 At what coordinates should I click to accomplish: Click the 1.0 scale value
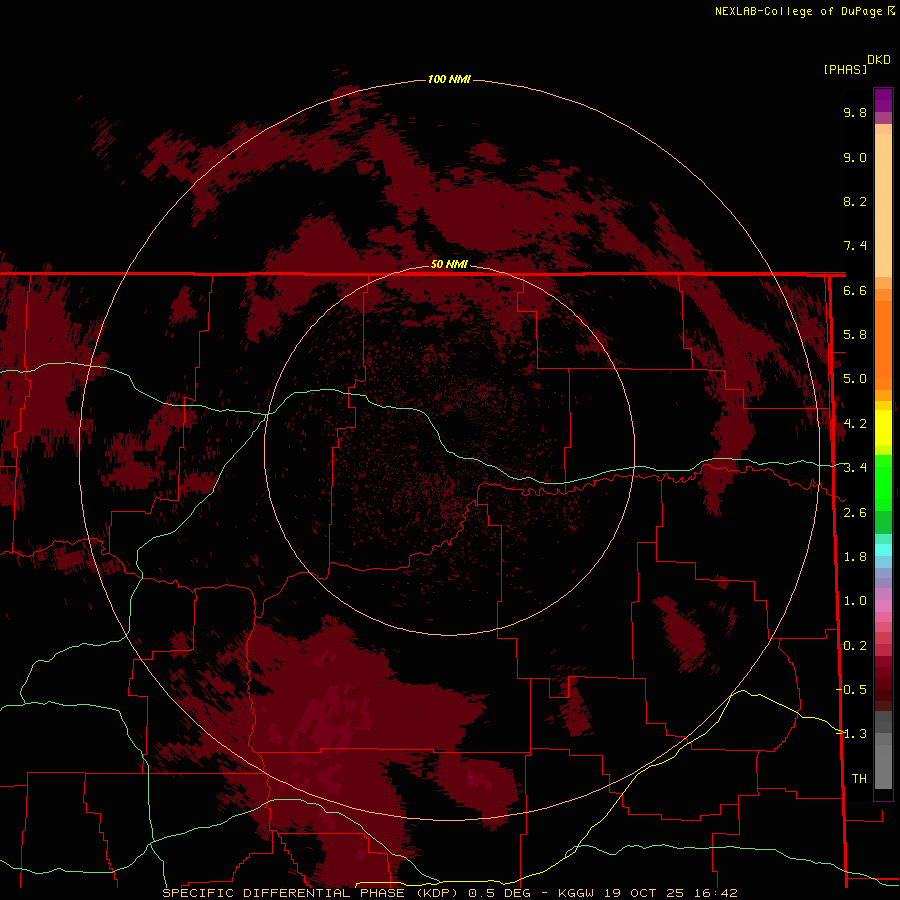click(x=855, y=601)
